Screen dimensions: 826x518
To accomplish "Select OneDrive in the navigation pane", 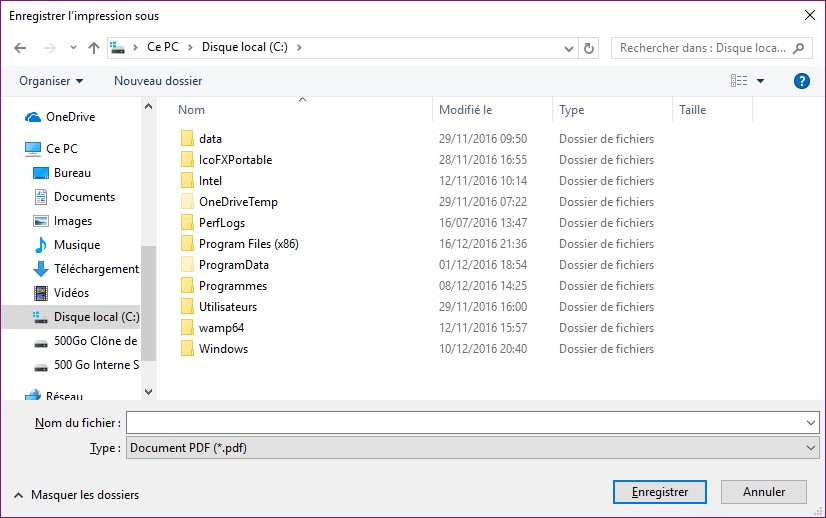I will coord(71,117).
